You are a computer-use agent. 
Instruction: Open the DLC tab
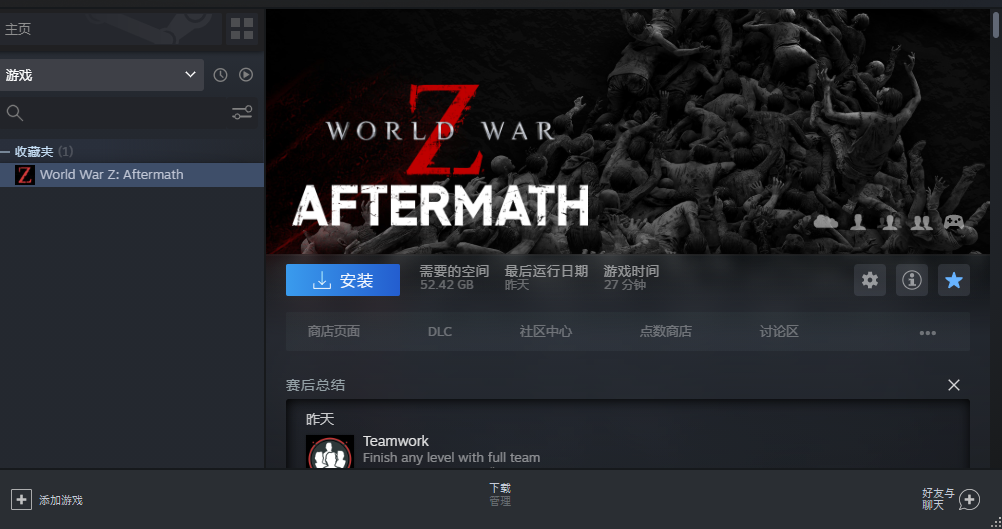[440, 332]
